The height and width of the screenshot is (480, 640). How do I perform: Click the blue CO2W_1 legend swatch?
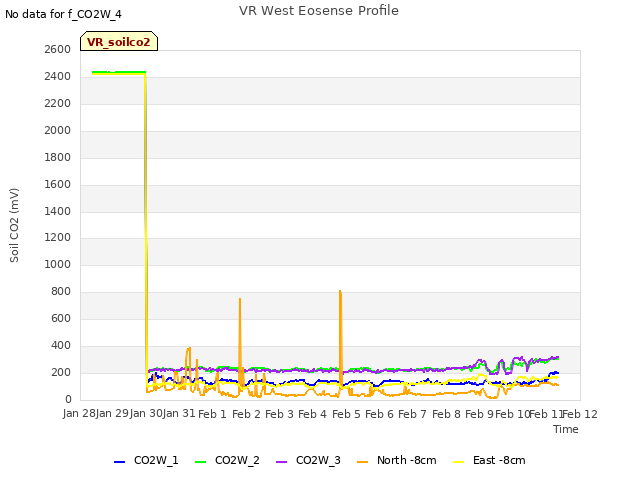coord(119,462)
